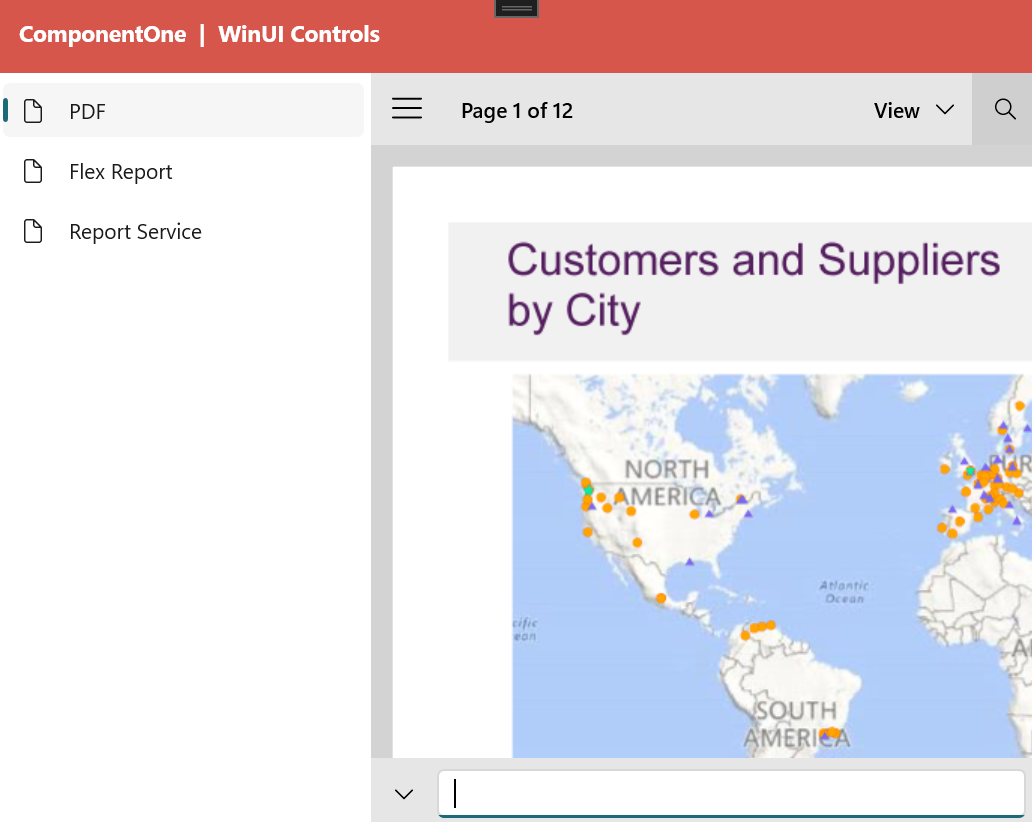Click the Customers and Suppliers by City heading
This screenshot has width=1032, height=822.
point(752,285)
